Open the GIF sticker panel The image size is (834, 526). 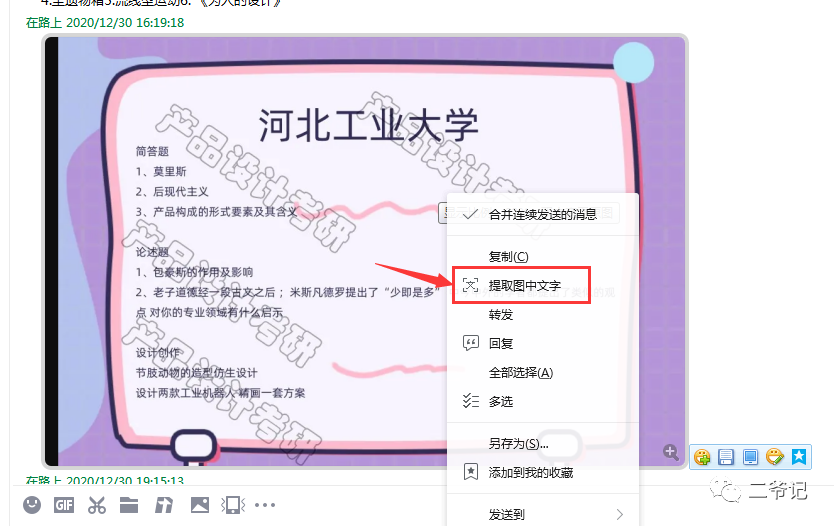[x=64, y=505]
